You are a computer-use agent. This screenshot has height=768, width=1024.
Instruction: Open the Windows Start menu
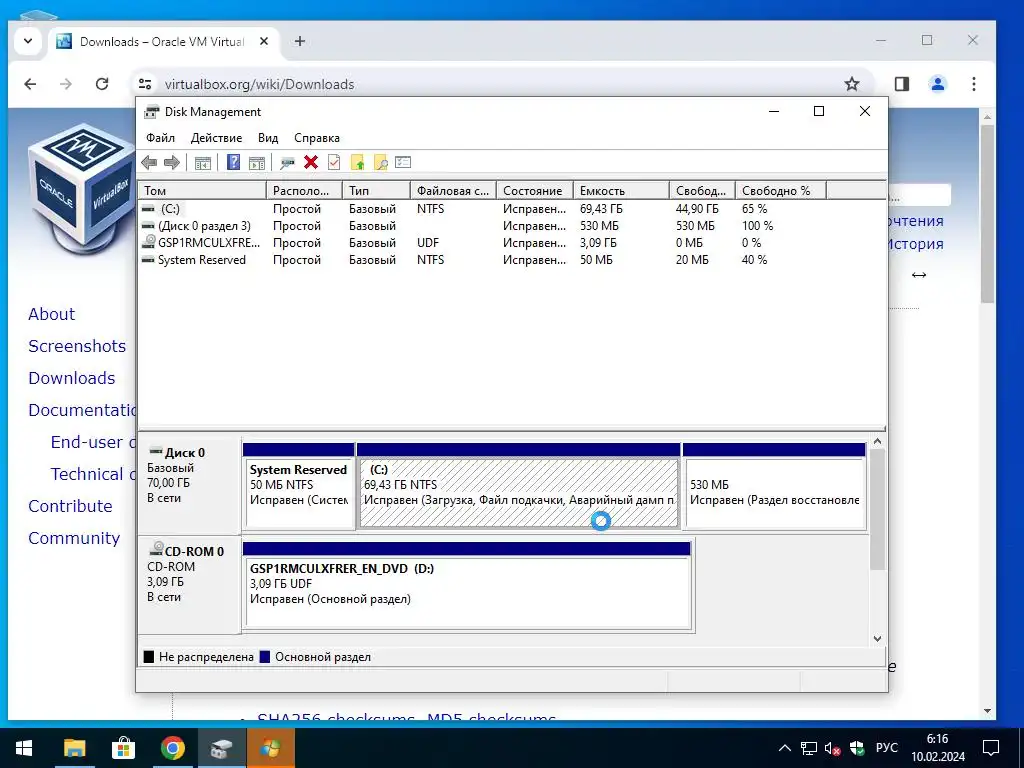click(x=24, y=748)
